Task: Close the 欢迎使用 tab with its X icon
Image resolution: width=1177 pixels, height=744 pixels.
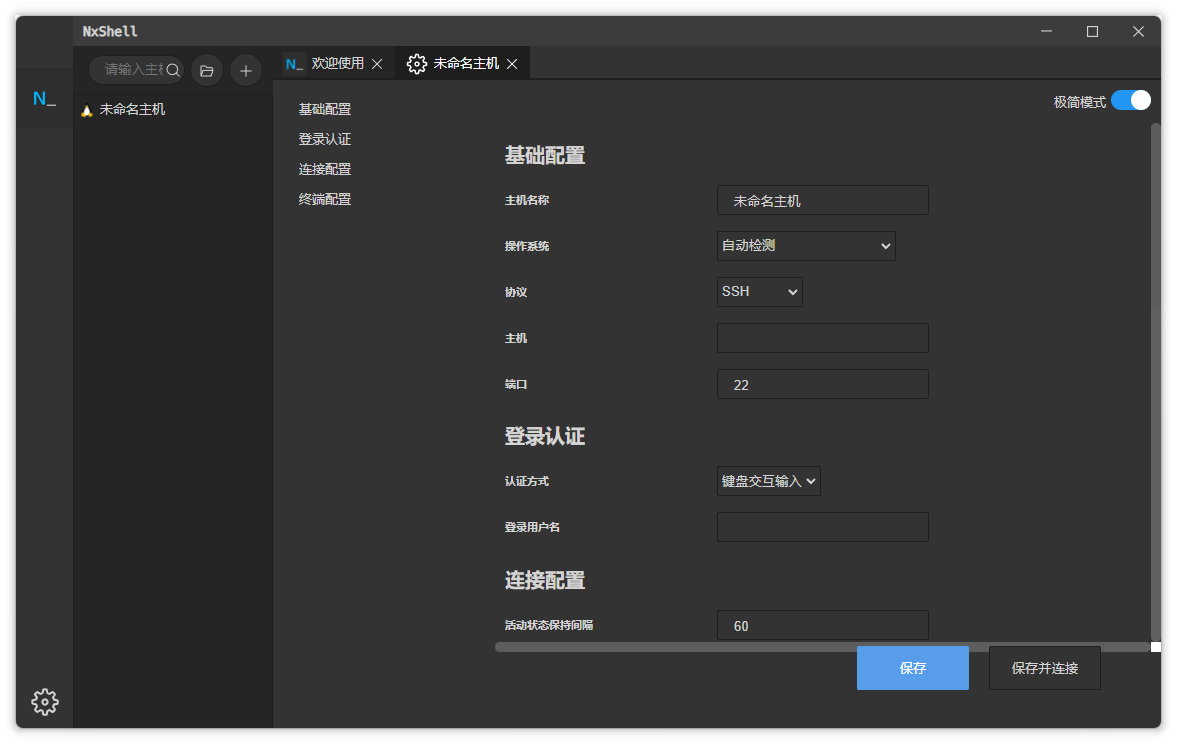Action: tap(377, 62)
